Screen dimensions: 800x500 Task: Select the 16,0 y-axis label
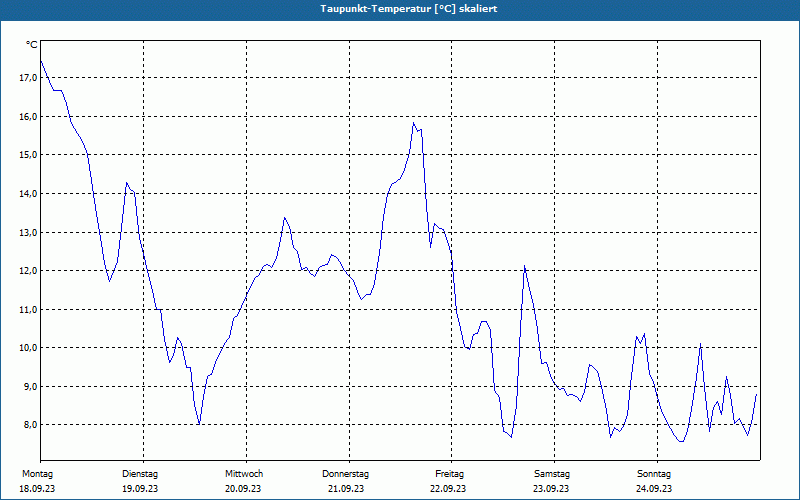[x=29, y=116]
